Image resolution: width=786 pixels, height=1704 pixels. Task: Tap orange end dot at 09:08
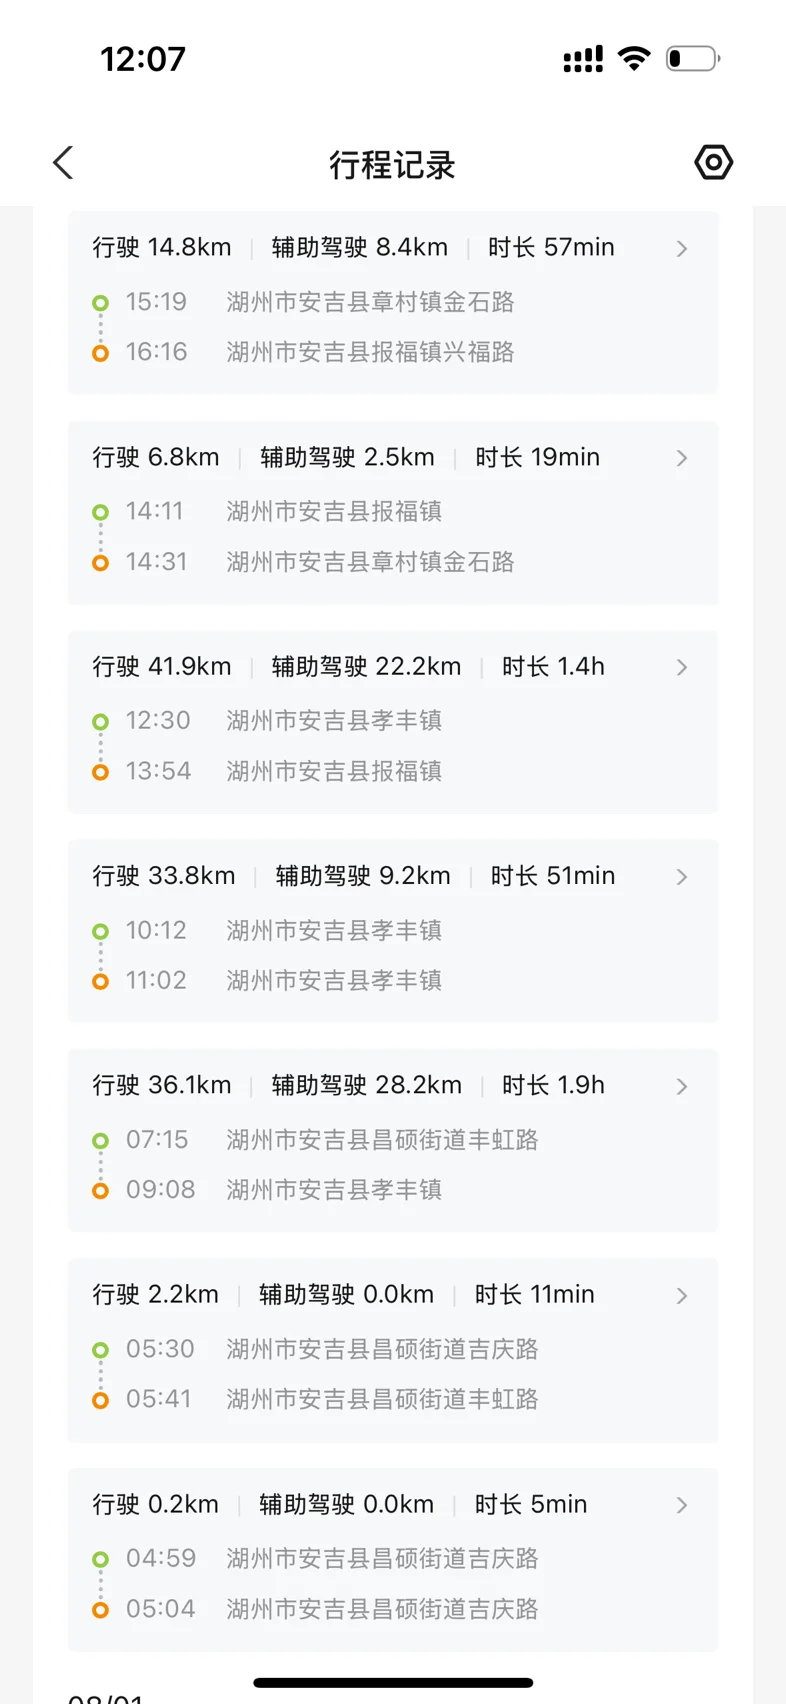[x=100, y=1190]
